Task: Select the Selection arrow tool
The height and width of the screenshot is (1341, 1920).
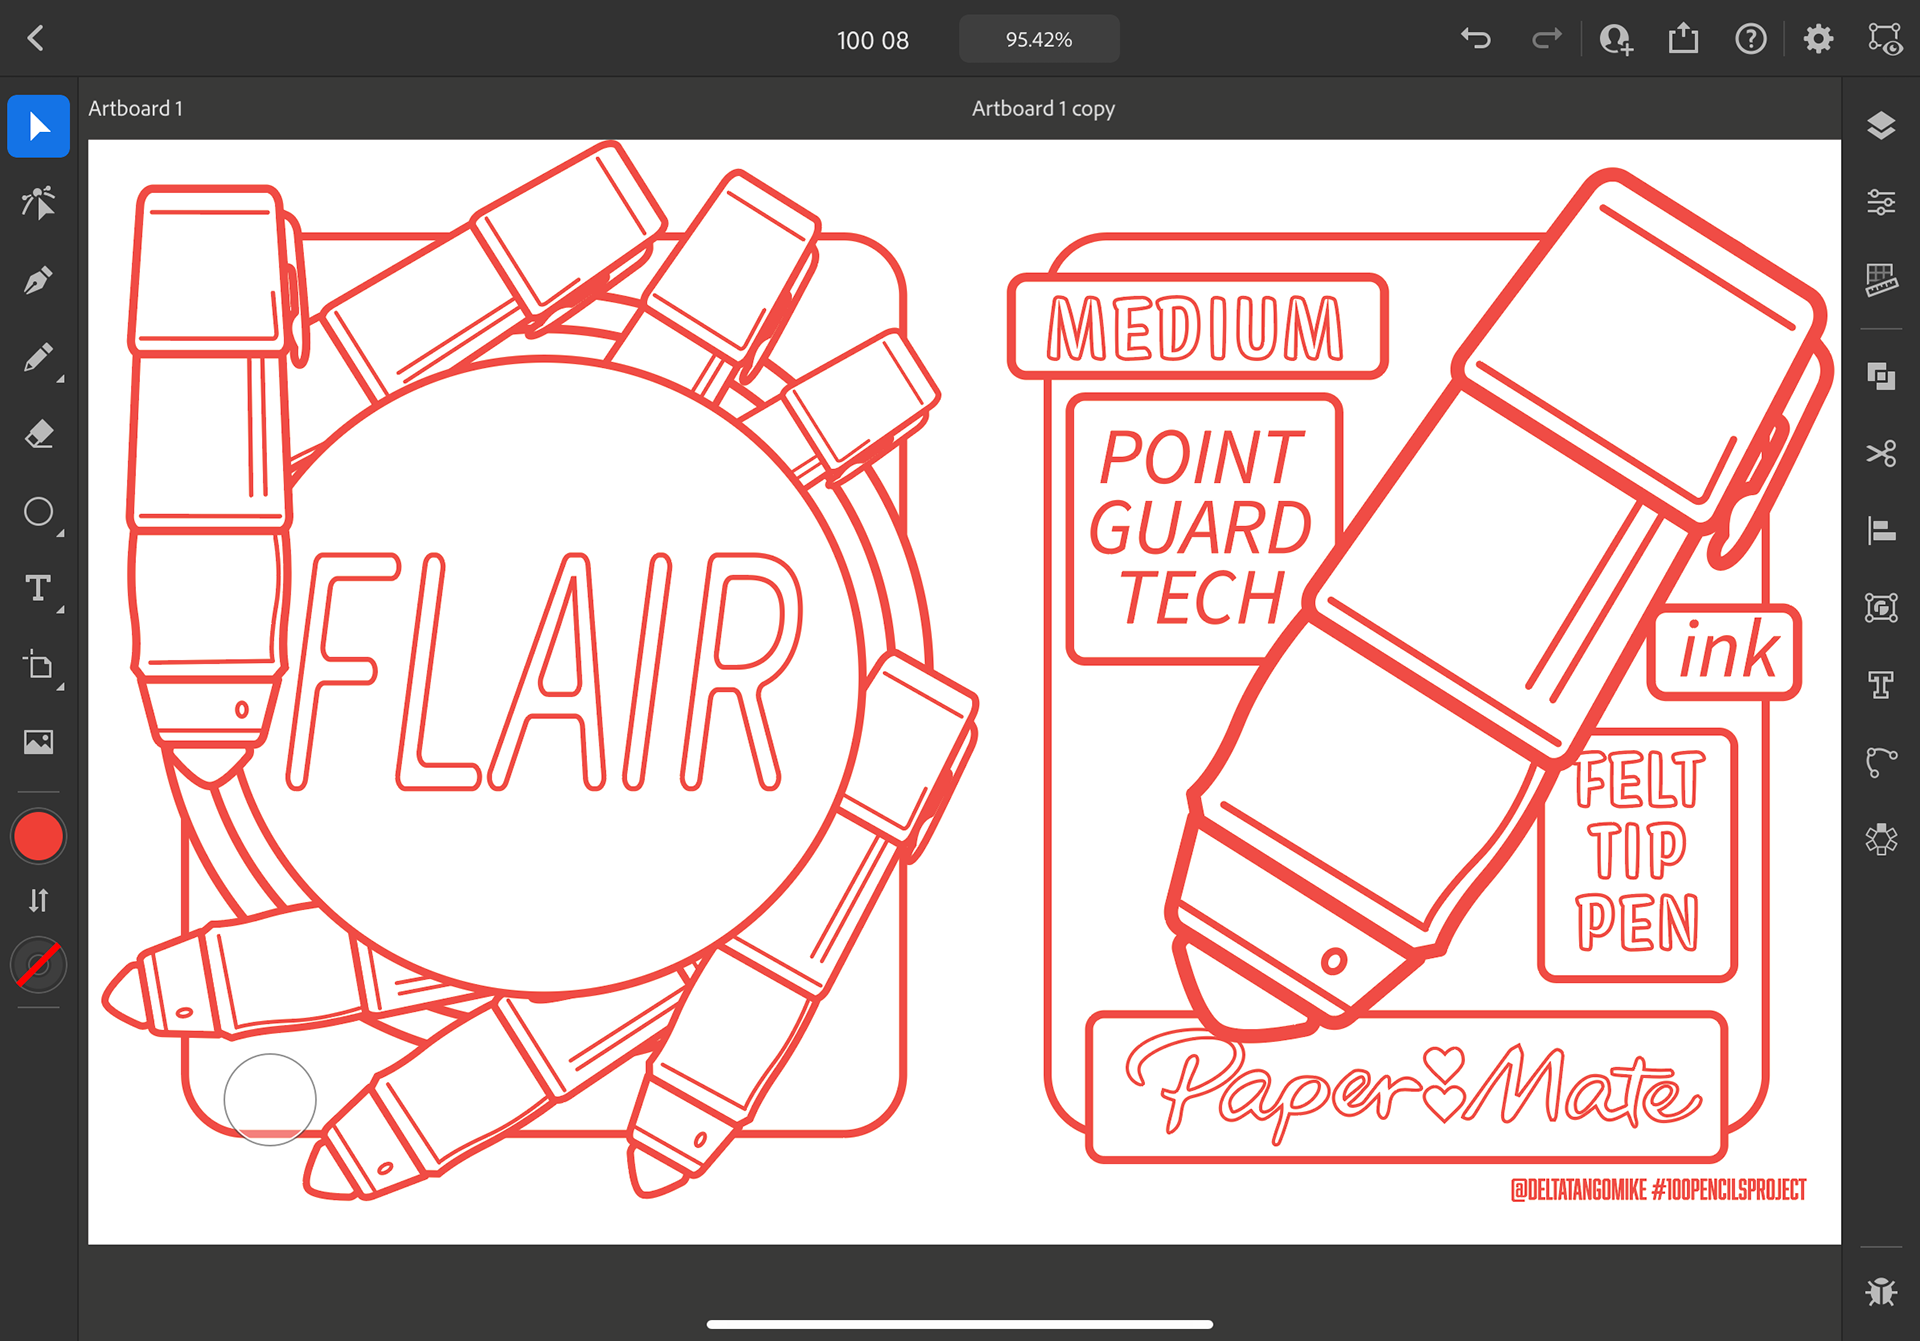Action: (x=39, y=126)
